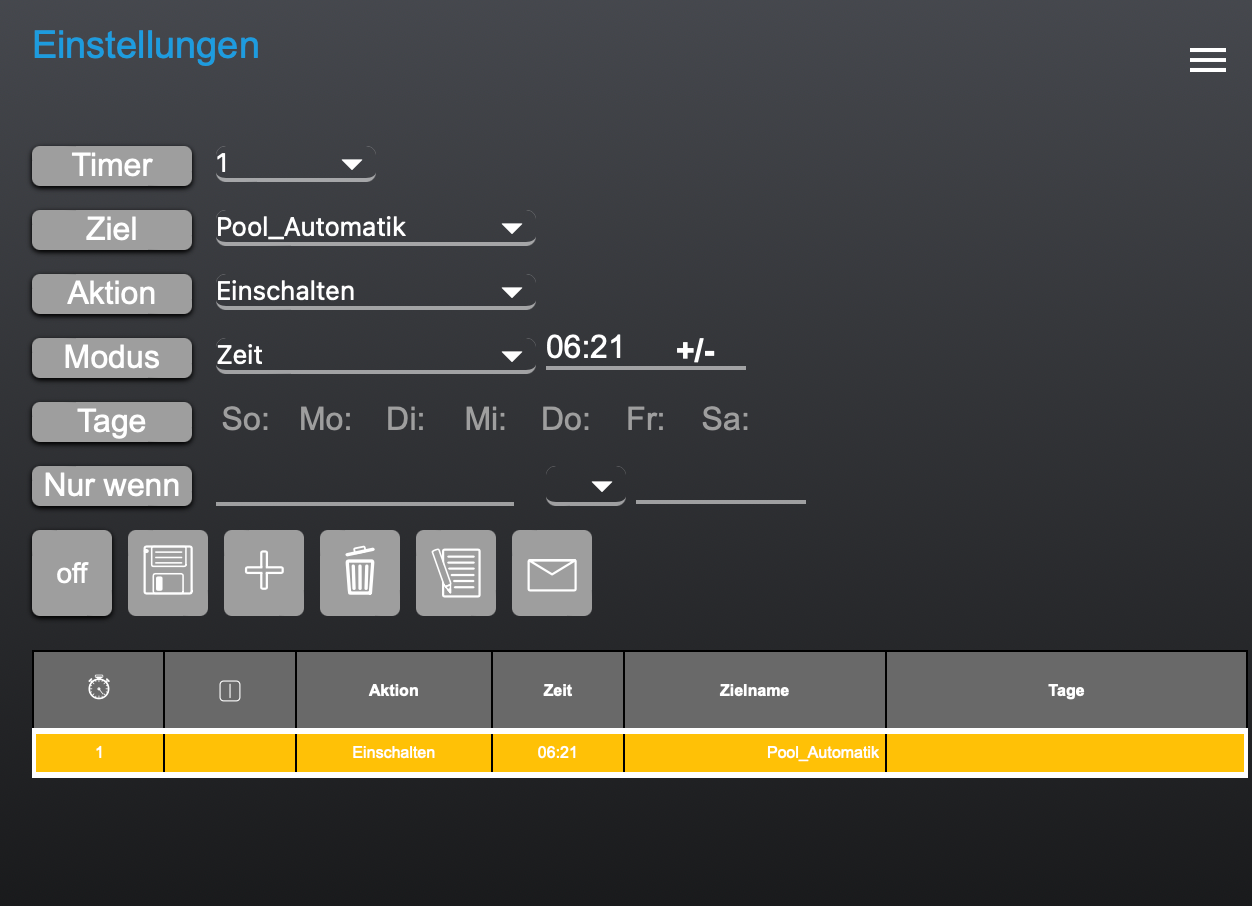Open the notes list edit icon

[456, 573]
